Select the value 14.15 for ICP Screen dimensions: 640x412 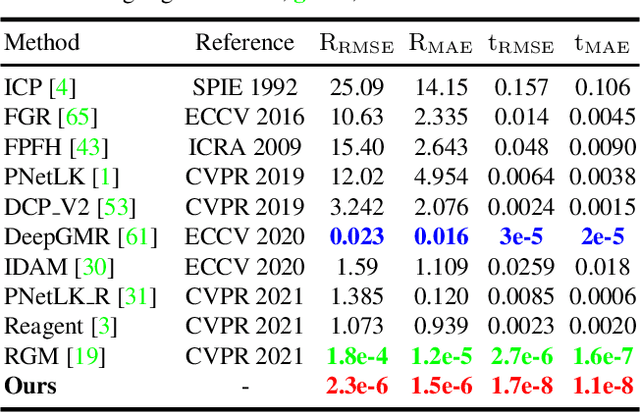coord(441,87)
